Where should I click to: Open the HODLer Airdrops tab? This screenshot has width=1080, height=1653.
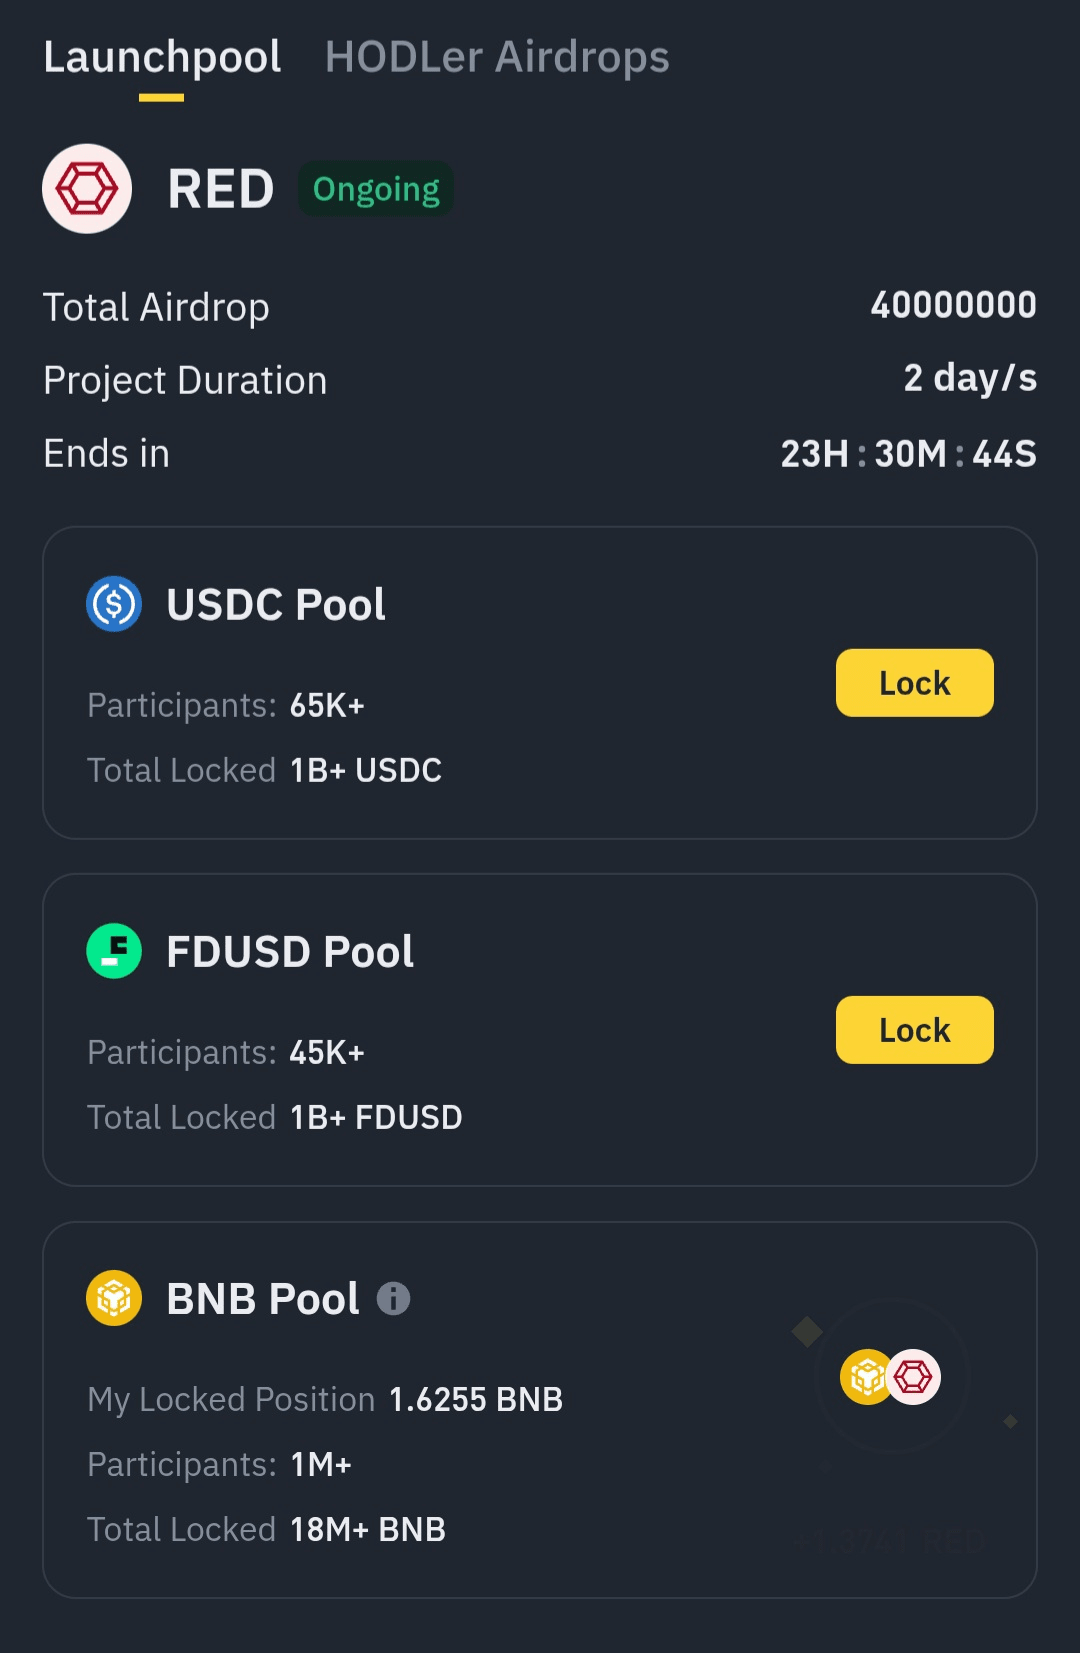[497, 58]
